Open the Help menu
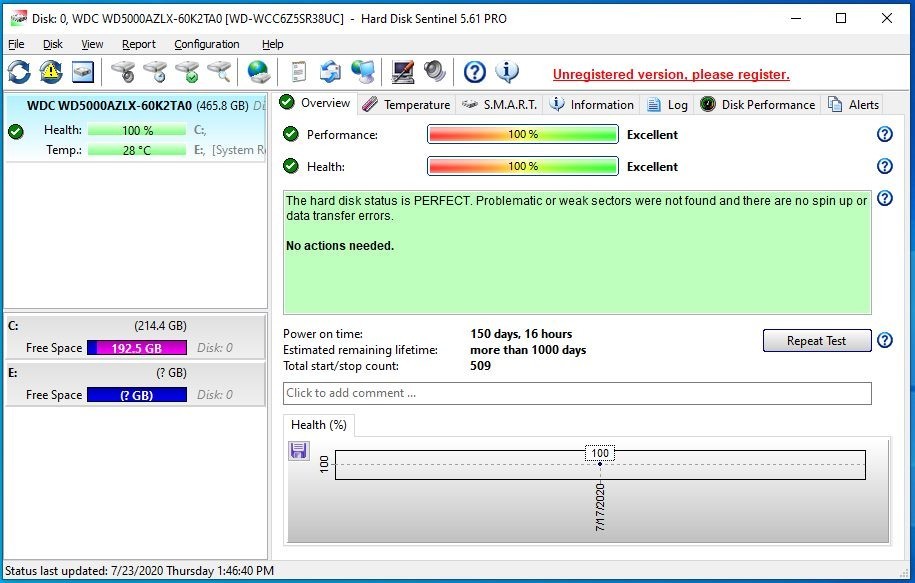Image resolution: width=915 pixels, height=583 pixels. tap(273, 44)
